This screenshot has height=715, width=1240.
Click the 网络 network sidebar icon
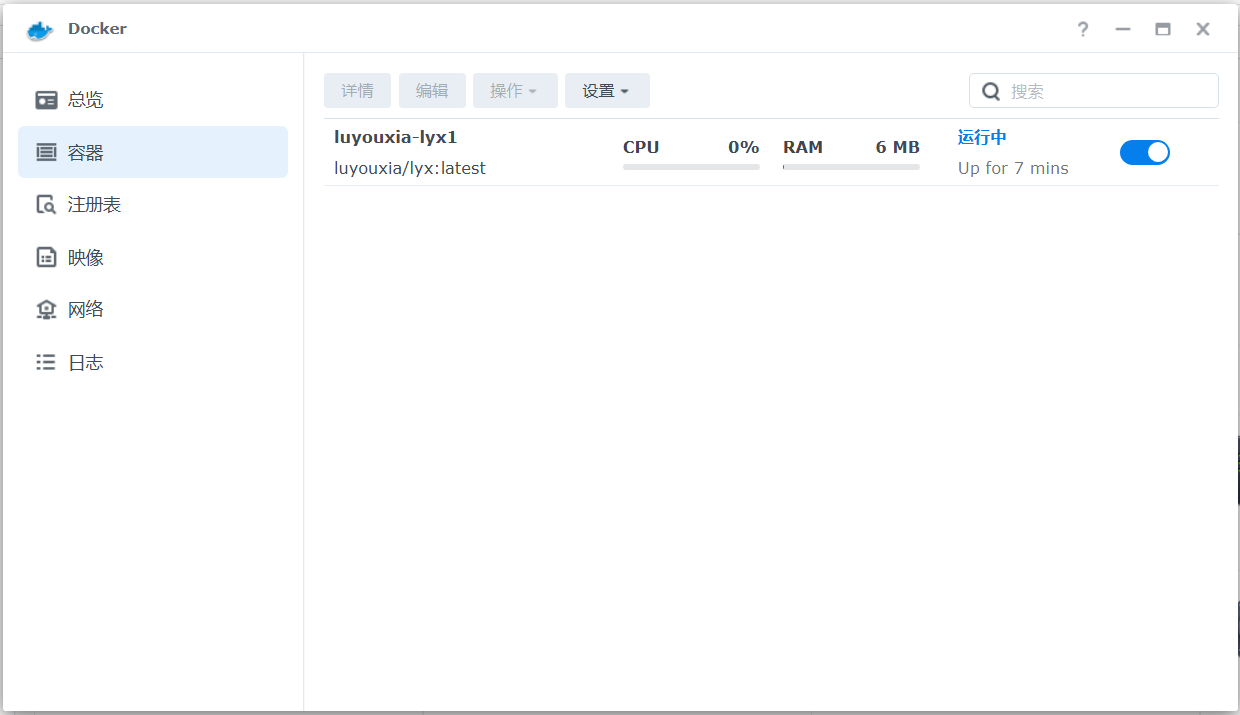[x=46, y=310]
